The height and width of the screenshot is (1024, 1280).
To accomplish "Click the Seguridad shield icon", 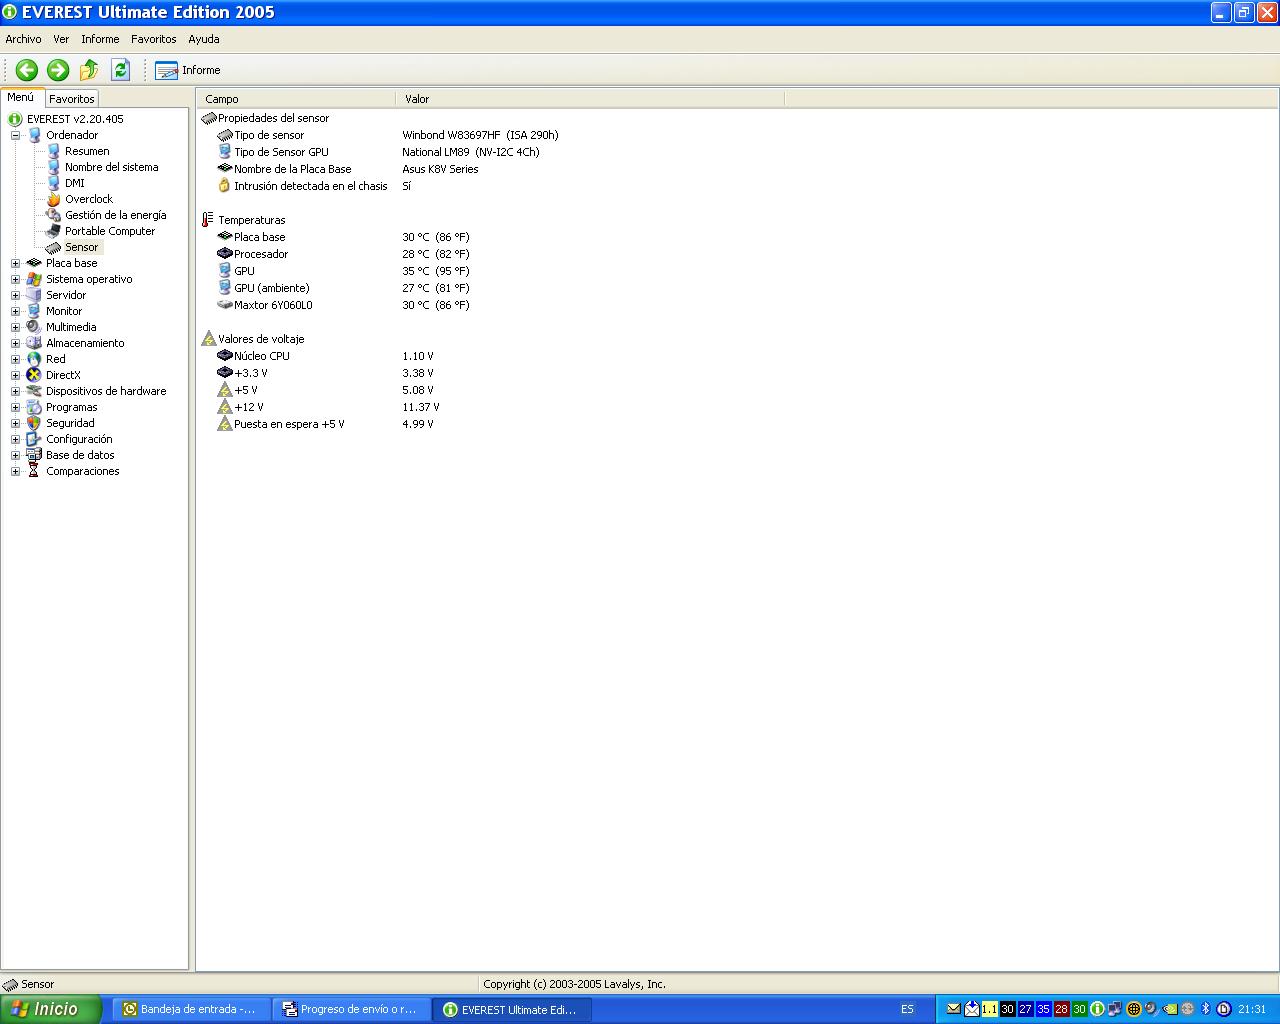I will pos(34,423).
